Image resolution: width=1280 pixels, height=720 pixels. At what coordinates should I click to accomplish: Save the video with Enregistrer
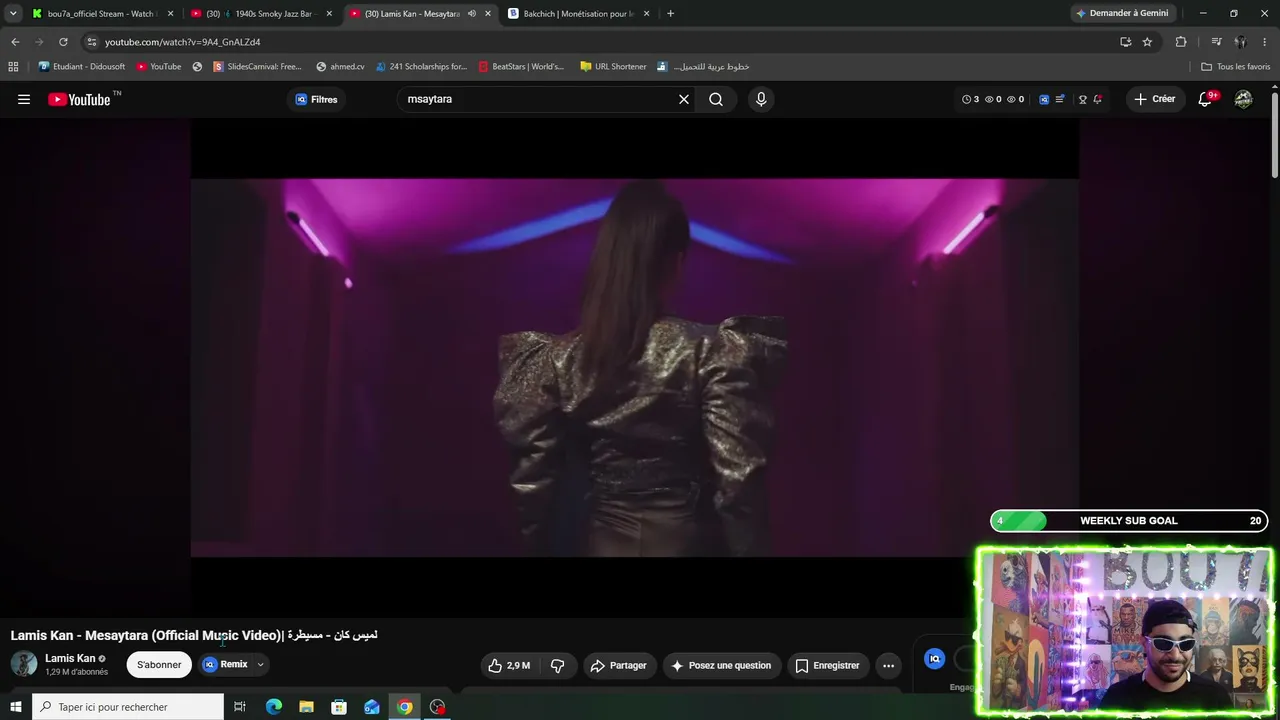[x=827, y=665]
